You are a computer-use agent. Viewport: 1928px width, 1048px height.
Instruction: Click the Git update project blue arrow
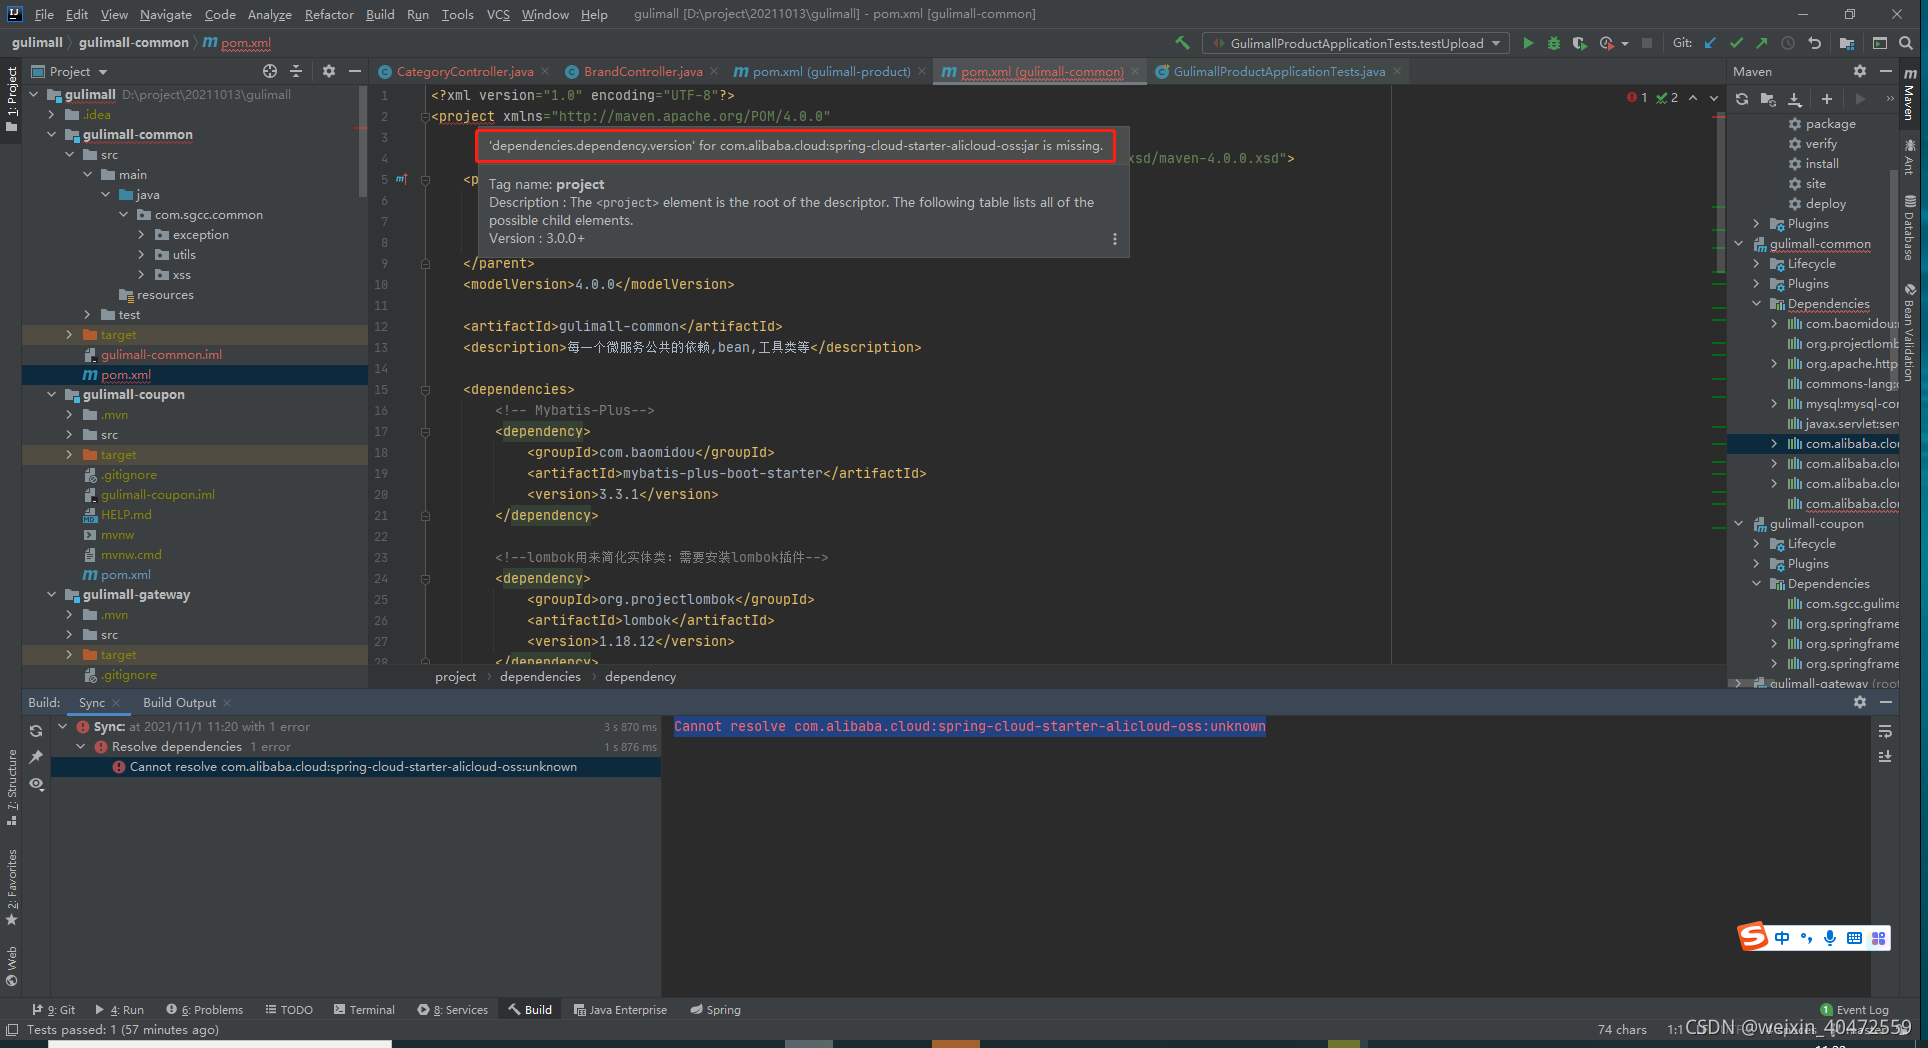1710,43
